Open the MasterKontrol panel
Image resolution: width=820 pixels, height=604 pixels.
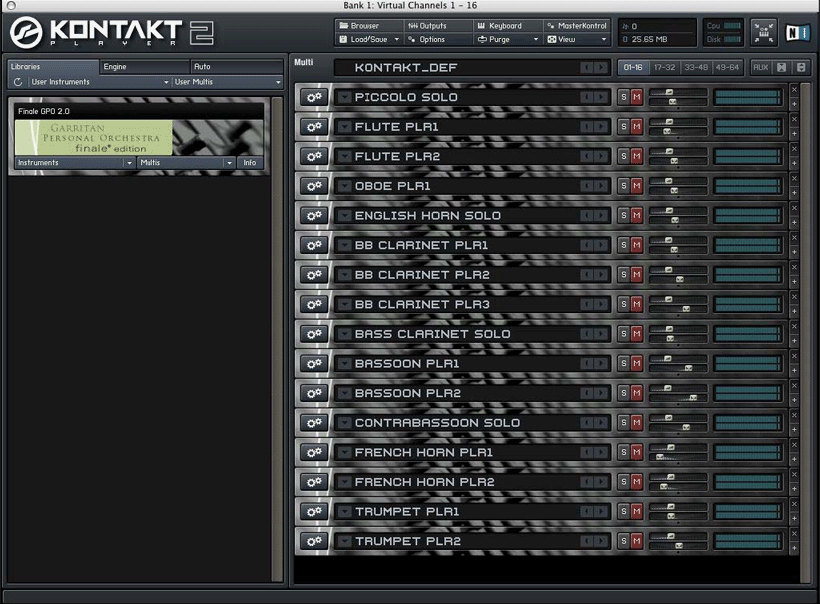577,26
